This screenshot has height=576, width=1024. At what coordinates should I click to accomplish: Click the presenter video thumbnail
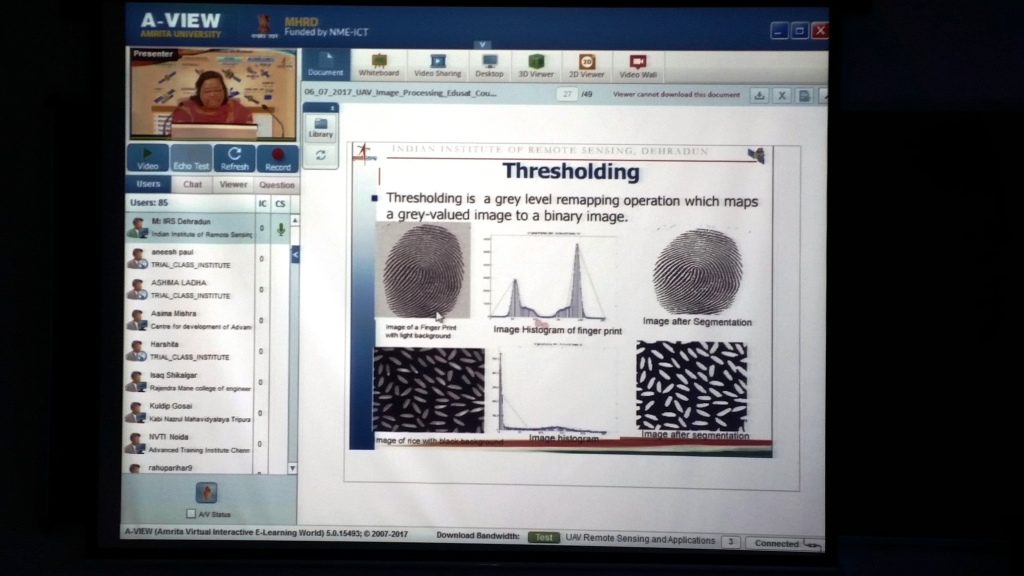pos(212,93)
